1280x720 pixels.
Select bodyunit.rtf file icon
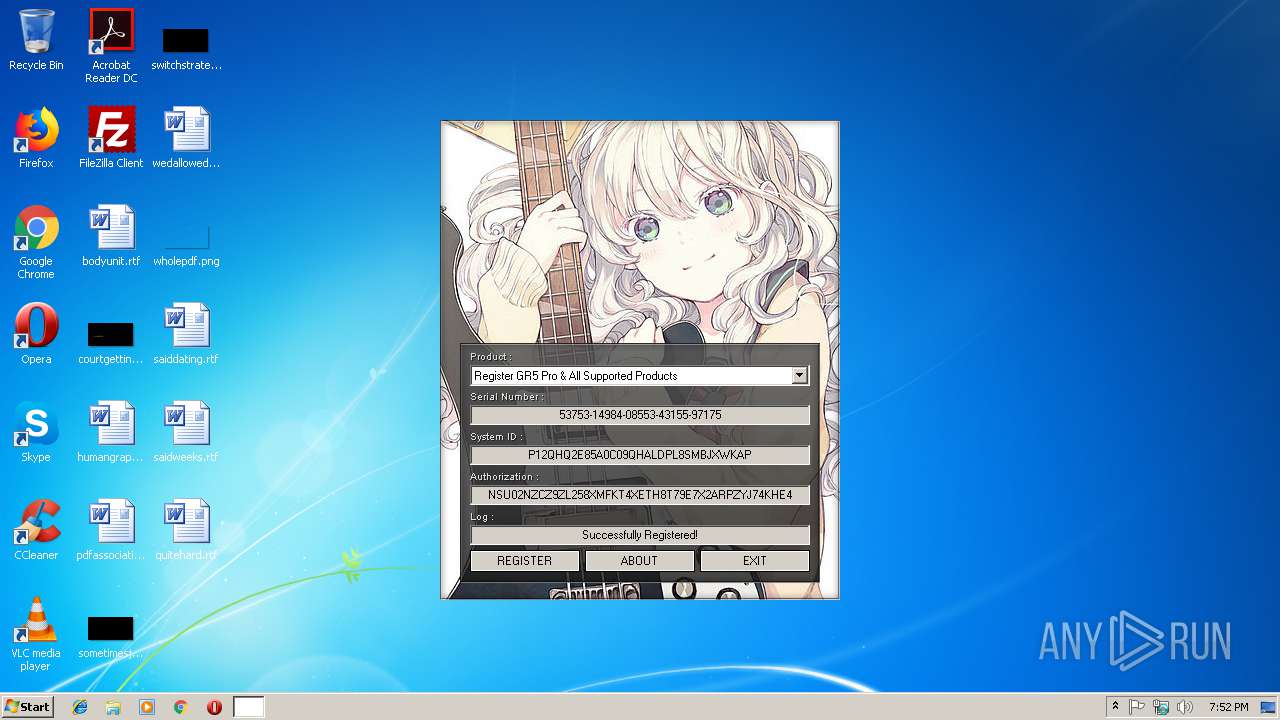pos(111,236)
